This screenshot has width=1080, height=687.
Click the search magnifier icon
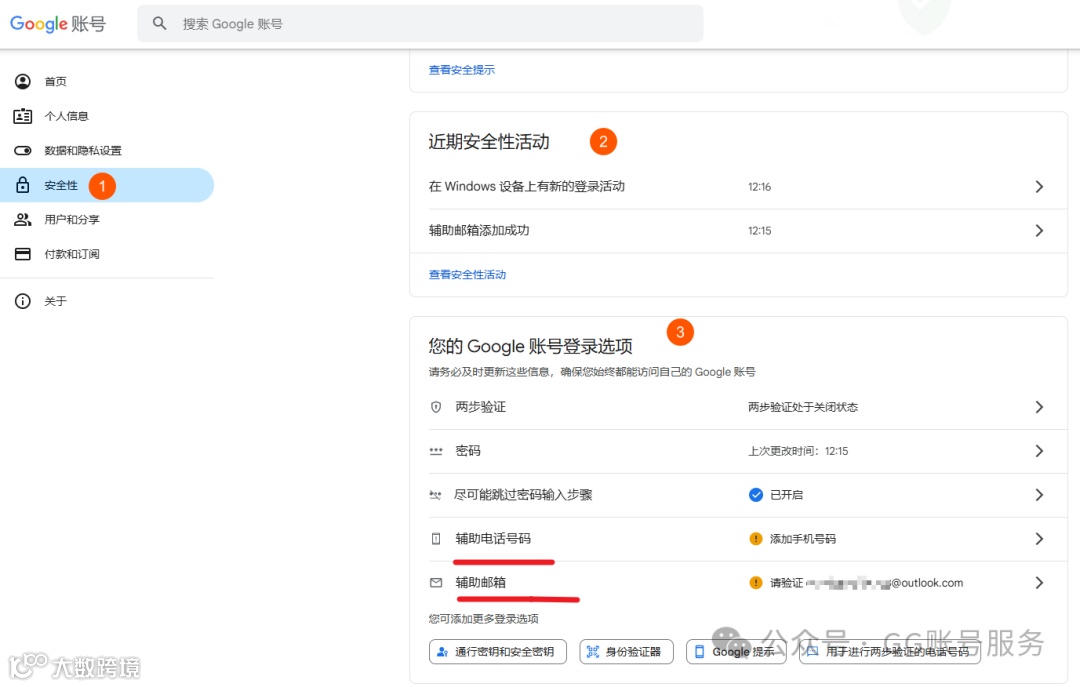[x=159, y=23]
